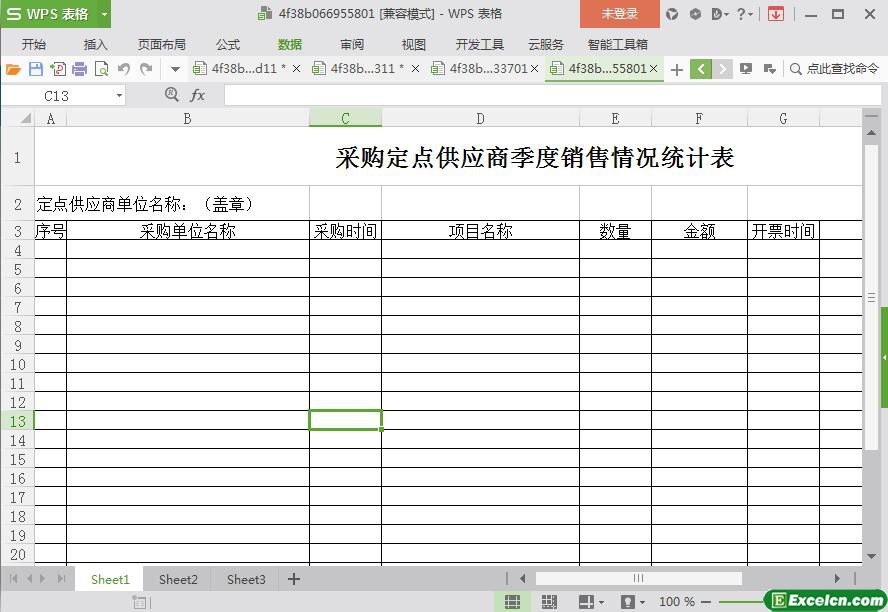888x612 pixels.
Task: Open the 视图 ribbon tab
Action: pyautogui.click(x=413, y=44)
